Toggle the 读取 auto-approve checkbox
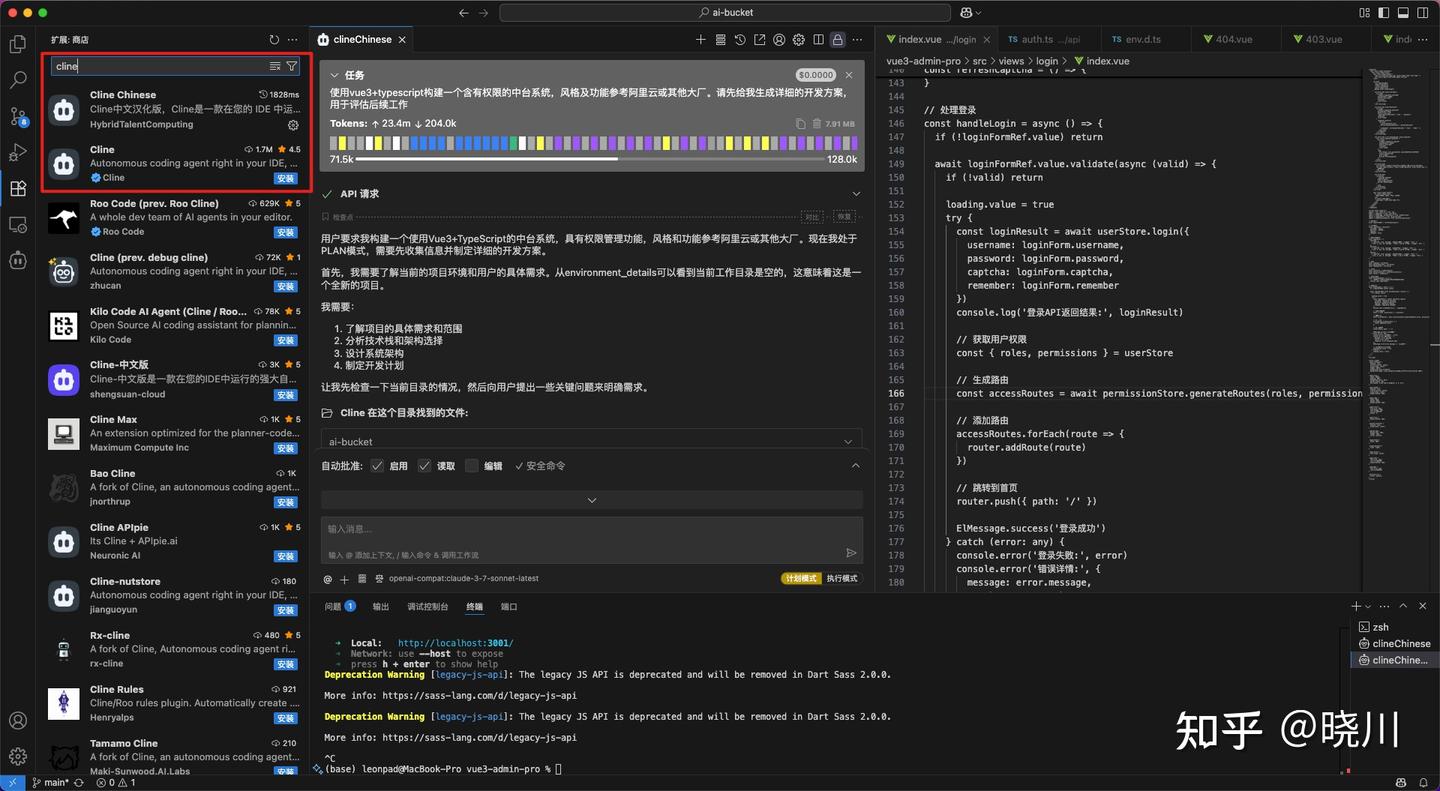Viewport: 1440px width, 791px height. 424,466
